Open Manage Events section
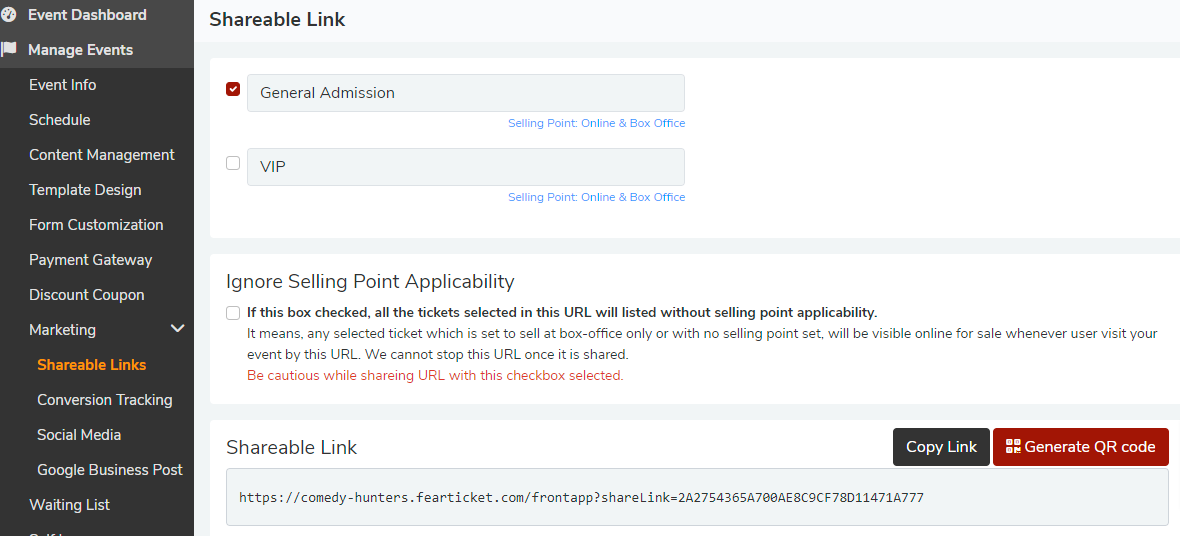Screen dimensions: 1180x536 [x=81, y=50]
